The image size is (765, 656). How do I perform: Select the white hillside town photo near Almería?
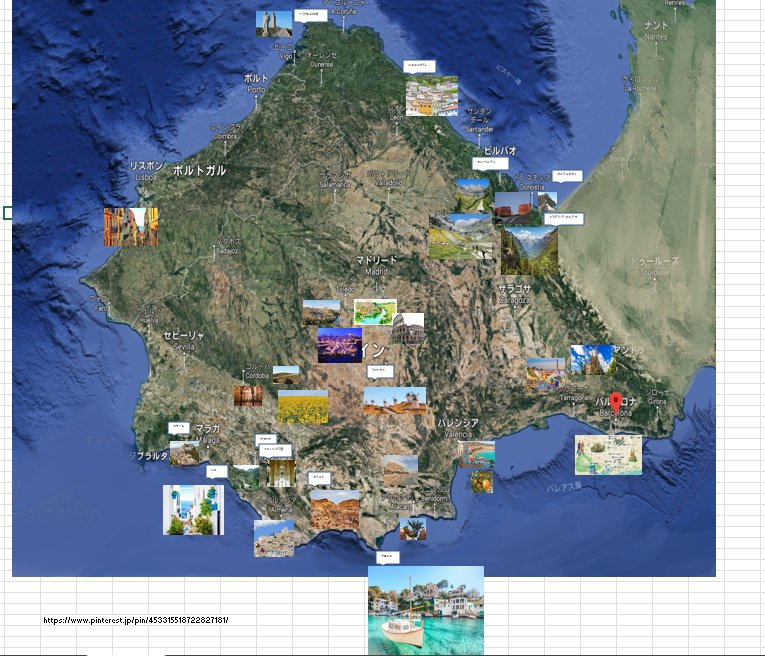pyautogui.click(x=274, y=538)
